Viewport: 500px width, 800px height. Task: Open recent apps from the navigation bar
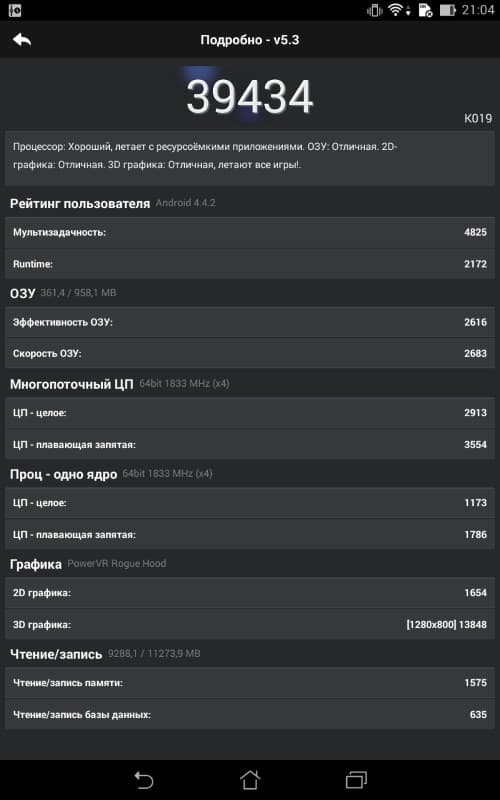pos(357,780)
